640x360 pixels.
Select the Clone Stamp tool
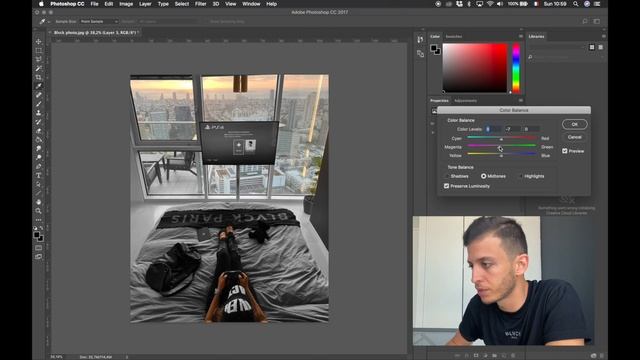pos(39,113)
